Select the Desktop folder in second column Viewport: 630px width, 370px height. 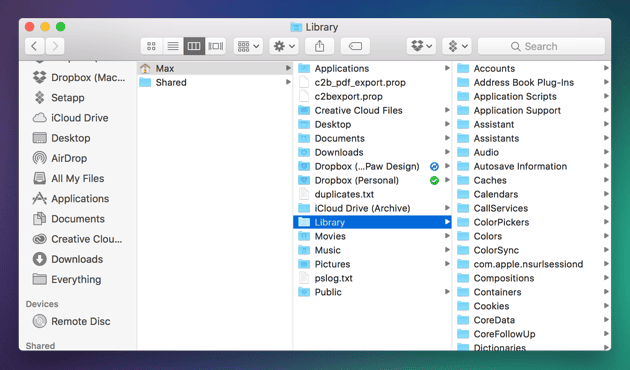(372, 125)
